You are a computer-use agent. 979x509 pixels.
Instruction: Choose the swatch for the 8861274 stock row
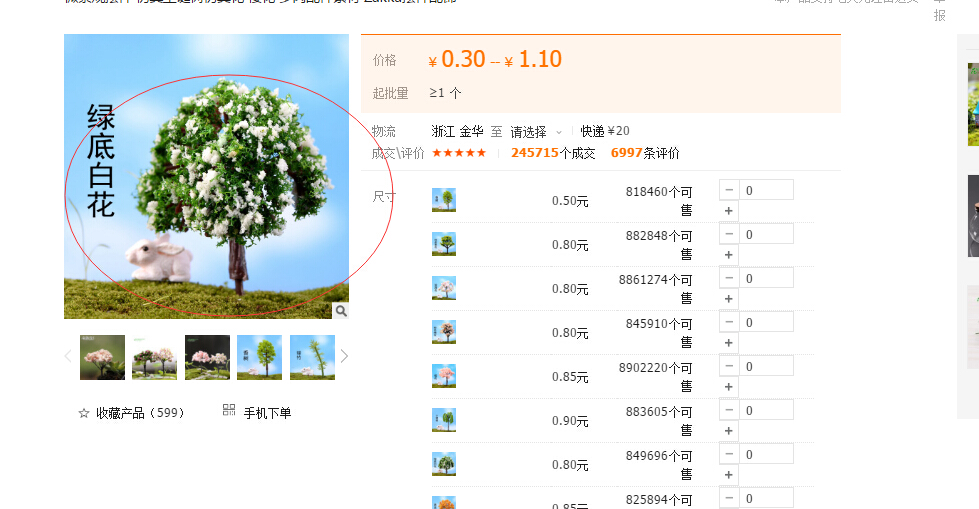tap(444, 288)
